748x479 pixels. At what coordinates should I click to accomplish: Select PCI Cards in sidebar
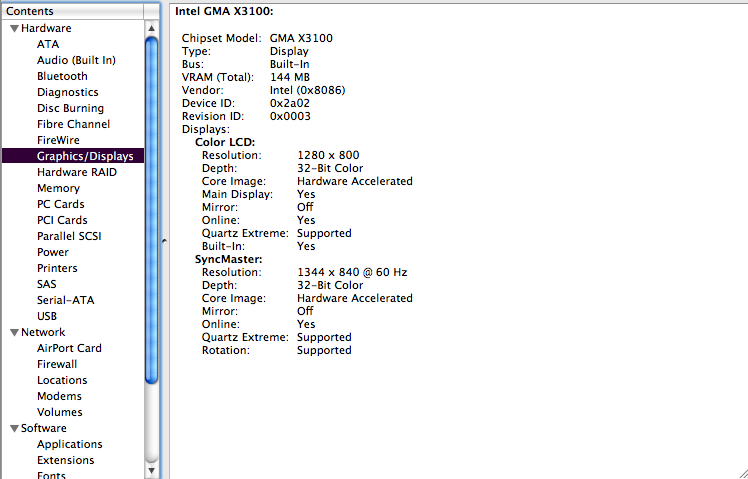coord(62,220)
